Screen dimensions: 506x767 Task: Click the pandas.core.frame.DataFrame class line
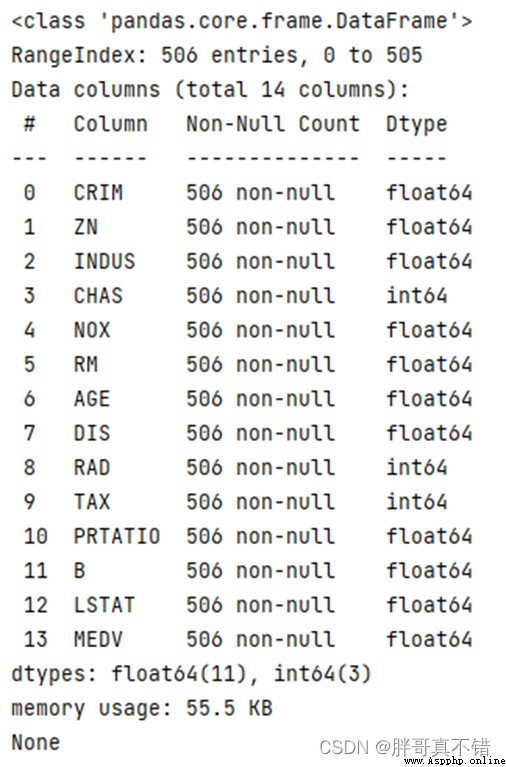click(241, 21)
